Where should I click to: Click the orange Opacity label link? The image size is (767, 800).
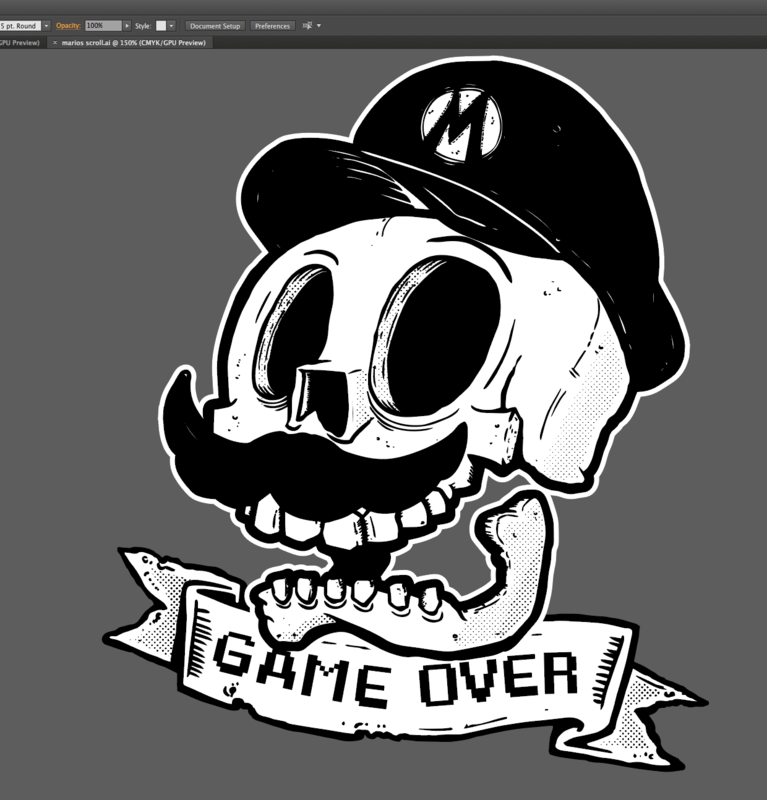tap(68, 26)
